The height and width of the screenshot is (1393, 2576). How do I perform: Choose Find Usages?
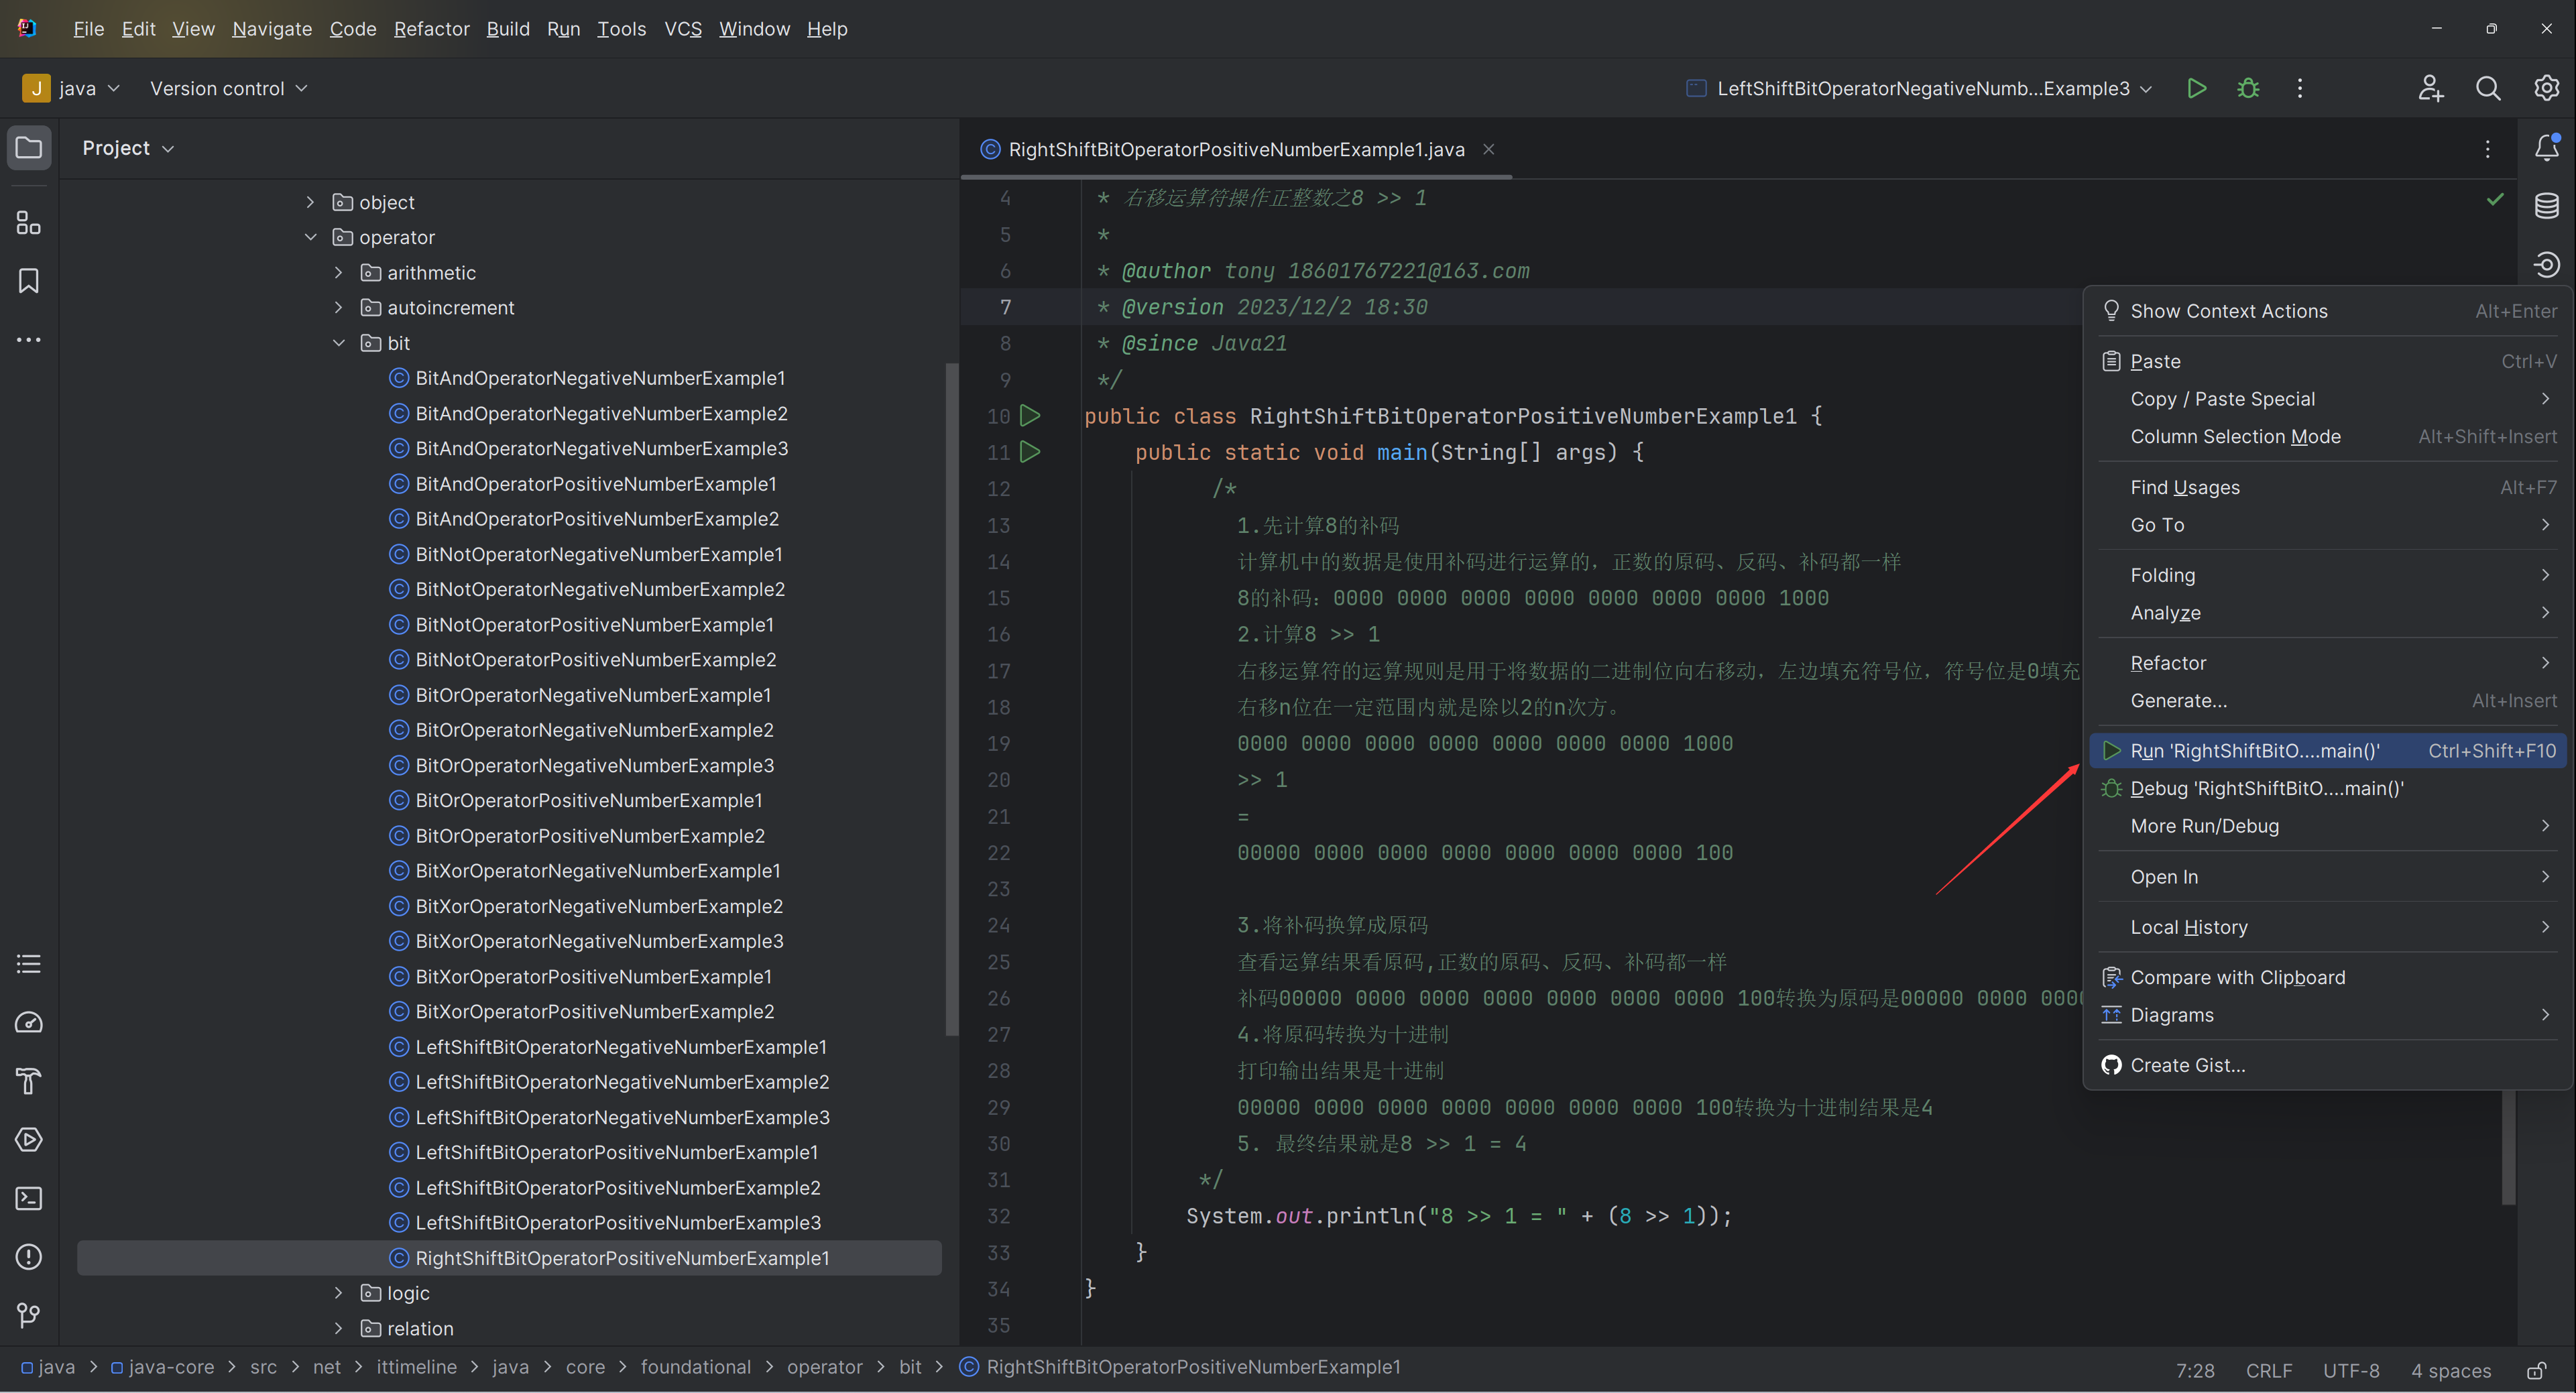(x=2329, y=487)
